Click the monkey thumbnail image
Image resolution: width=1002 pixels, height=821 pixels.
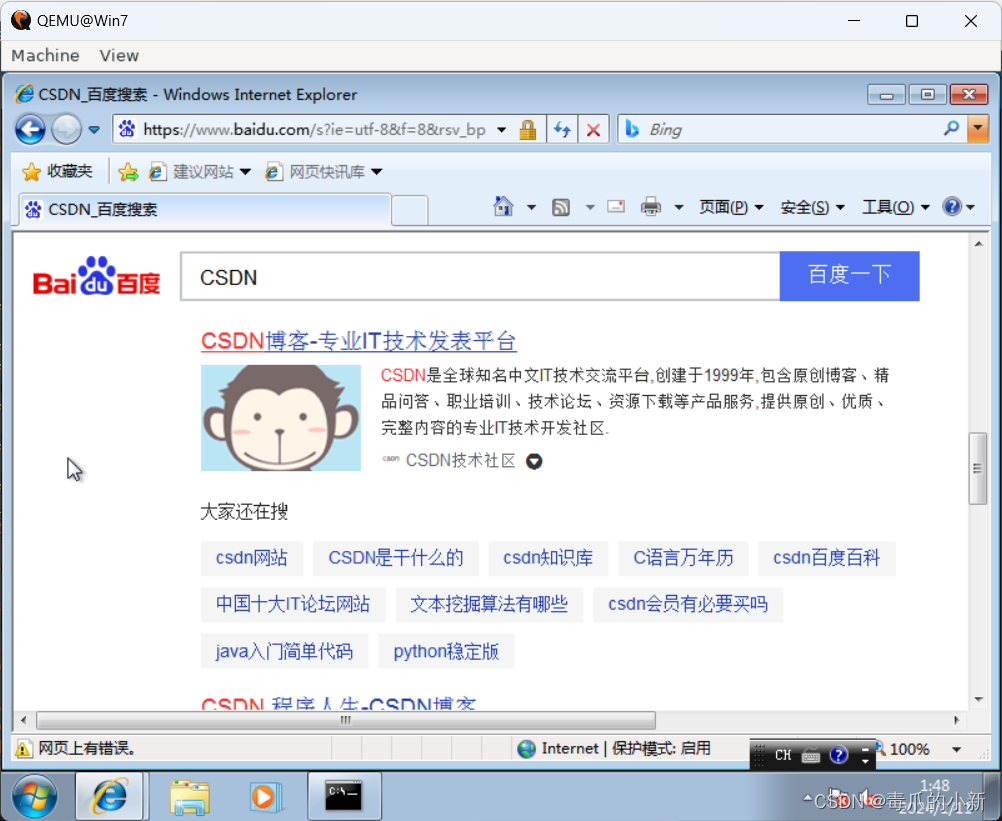[281, 418]
